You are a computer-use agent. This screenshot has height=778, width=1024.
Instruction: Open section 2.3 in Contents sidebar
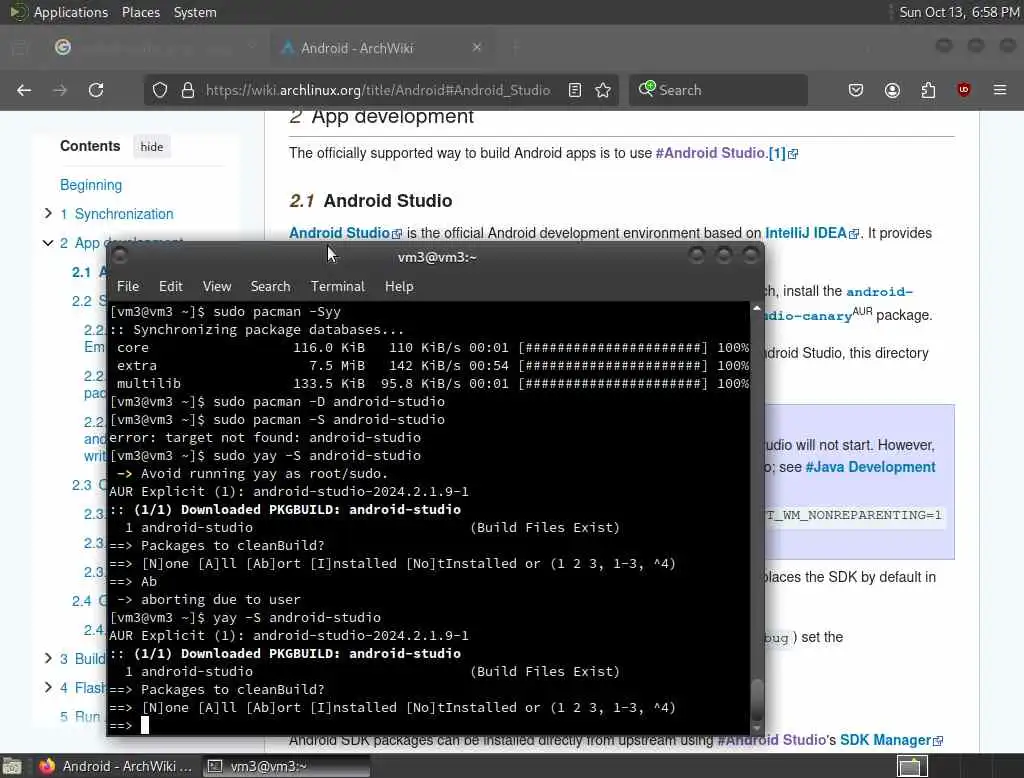pyautogui.click(x=88, y=485)
